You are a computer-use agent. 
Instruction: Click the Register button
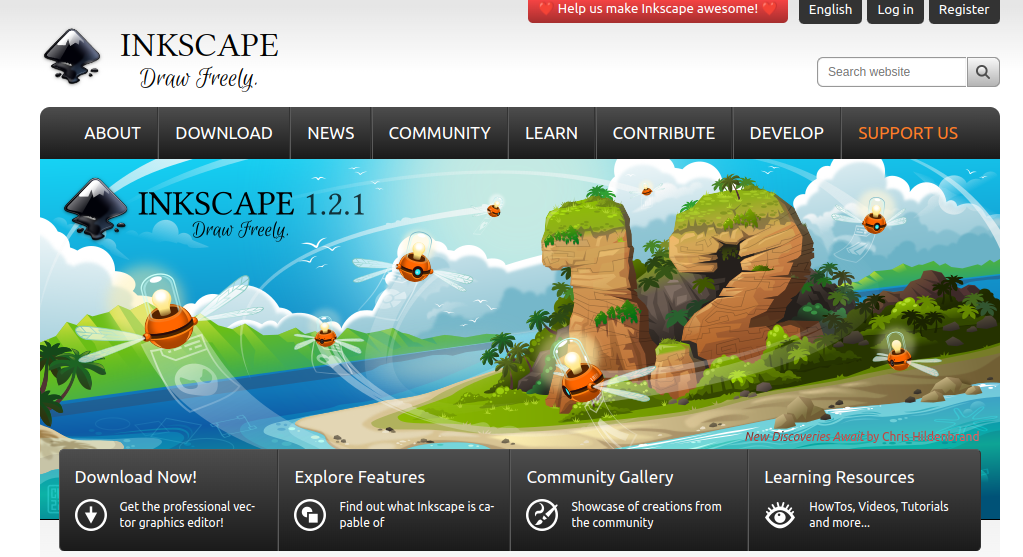pos(964,10)
